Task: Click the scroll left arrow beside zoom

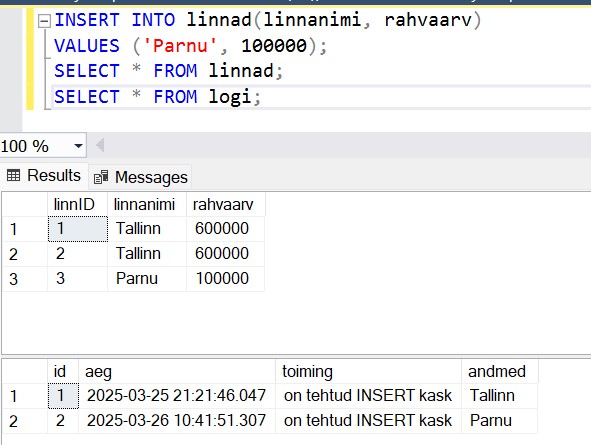Action: point(100,145)
